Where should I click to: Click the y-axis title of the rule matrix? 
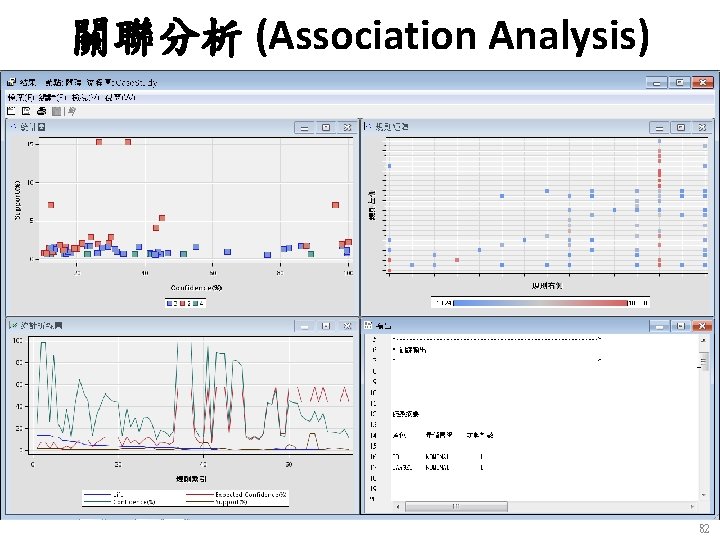371,205
